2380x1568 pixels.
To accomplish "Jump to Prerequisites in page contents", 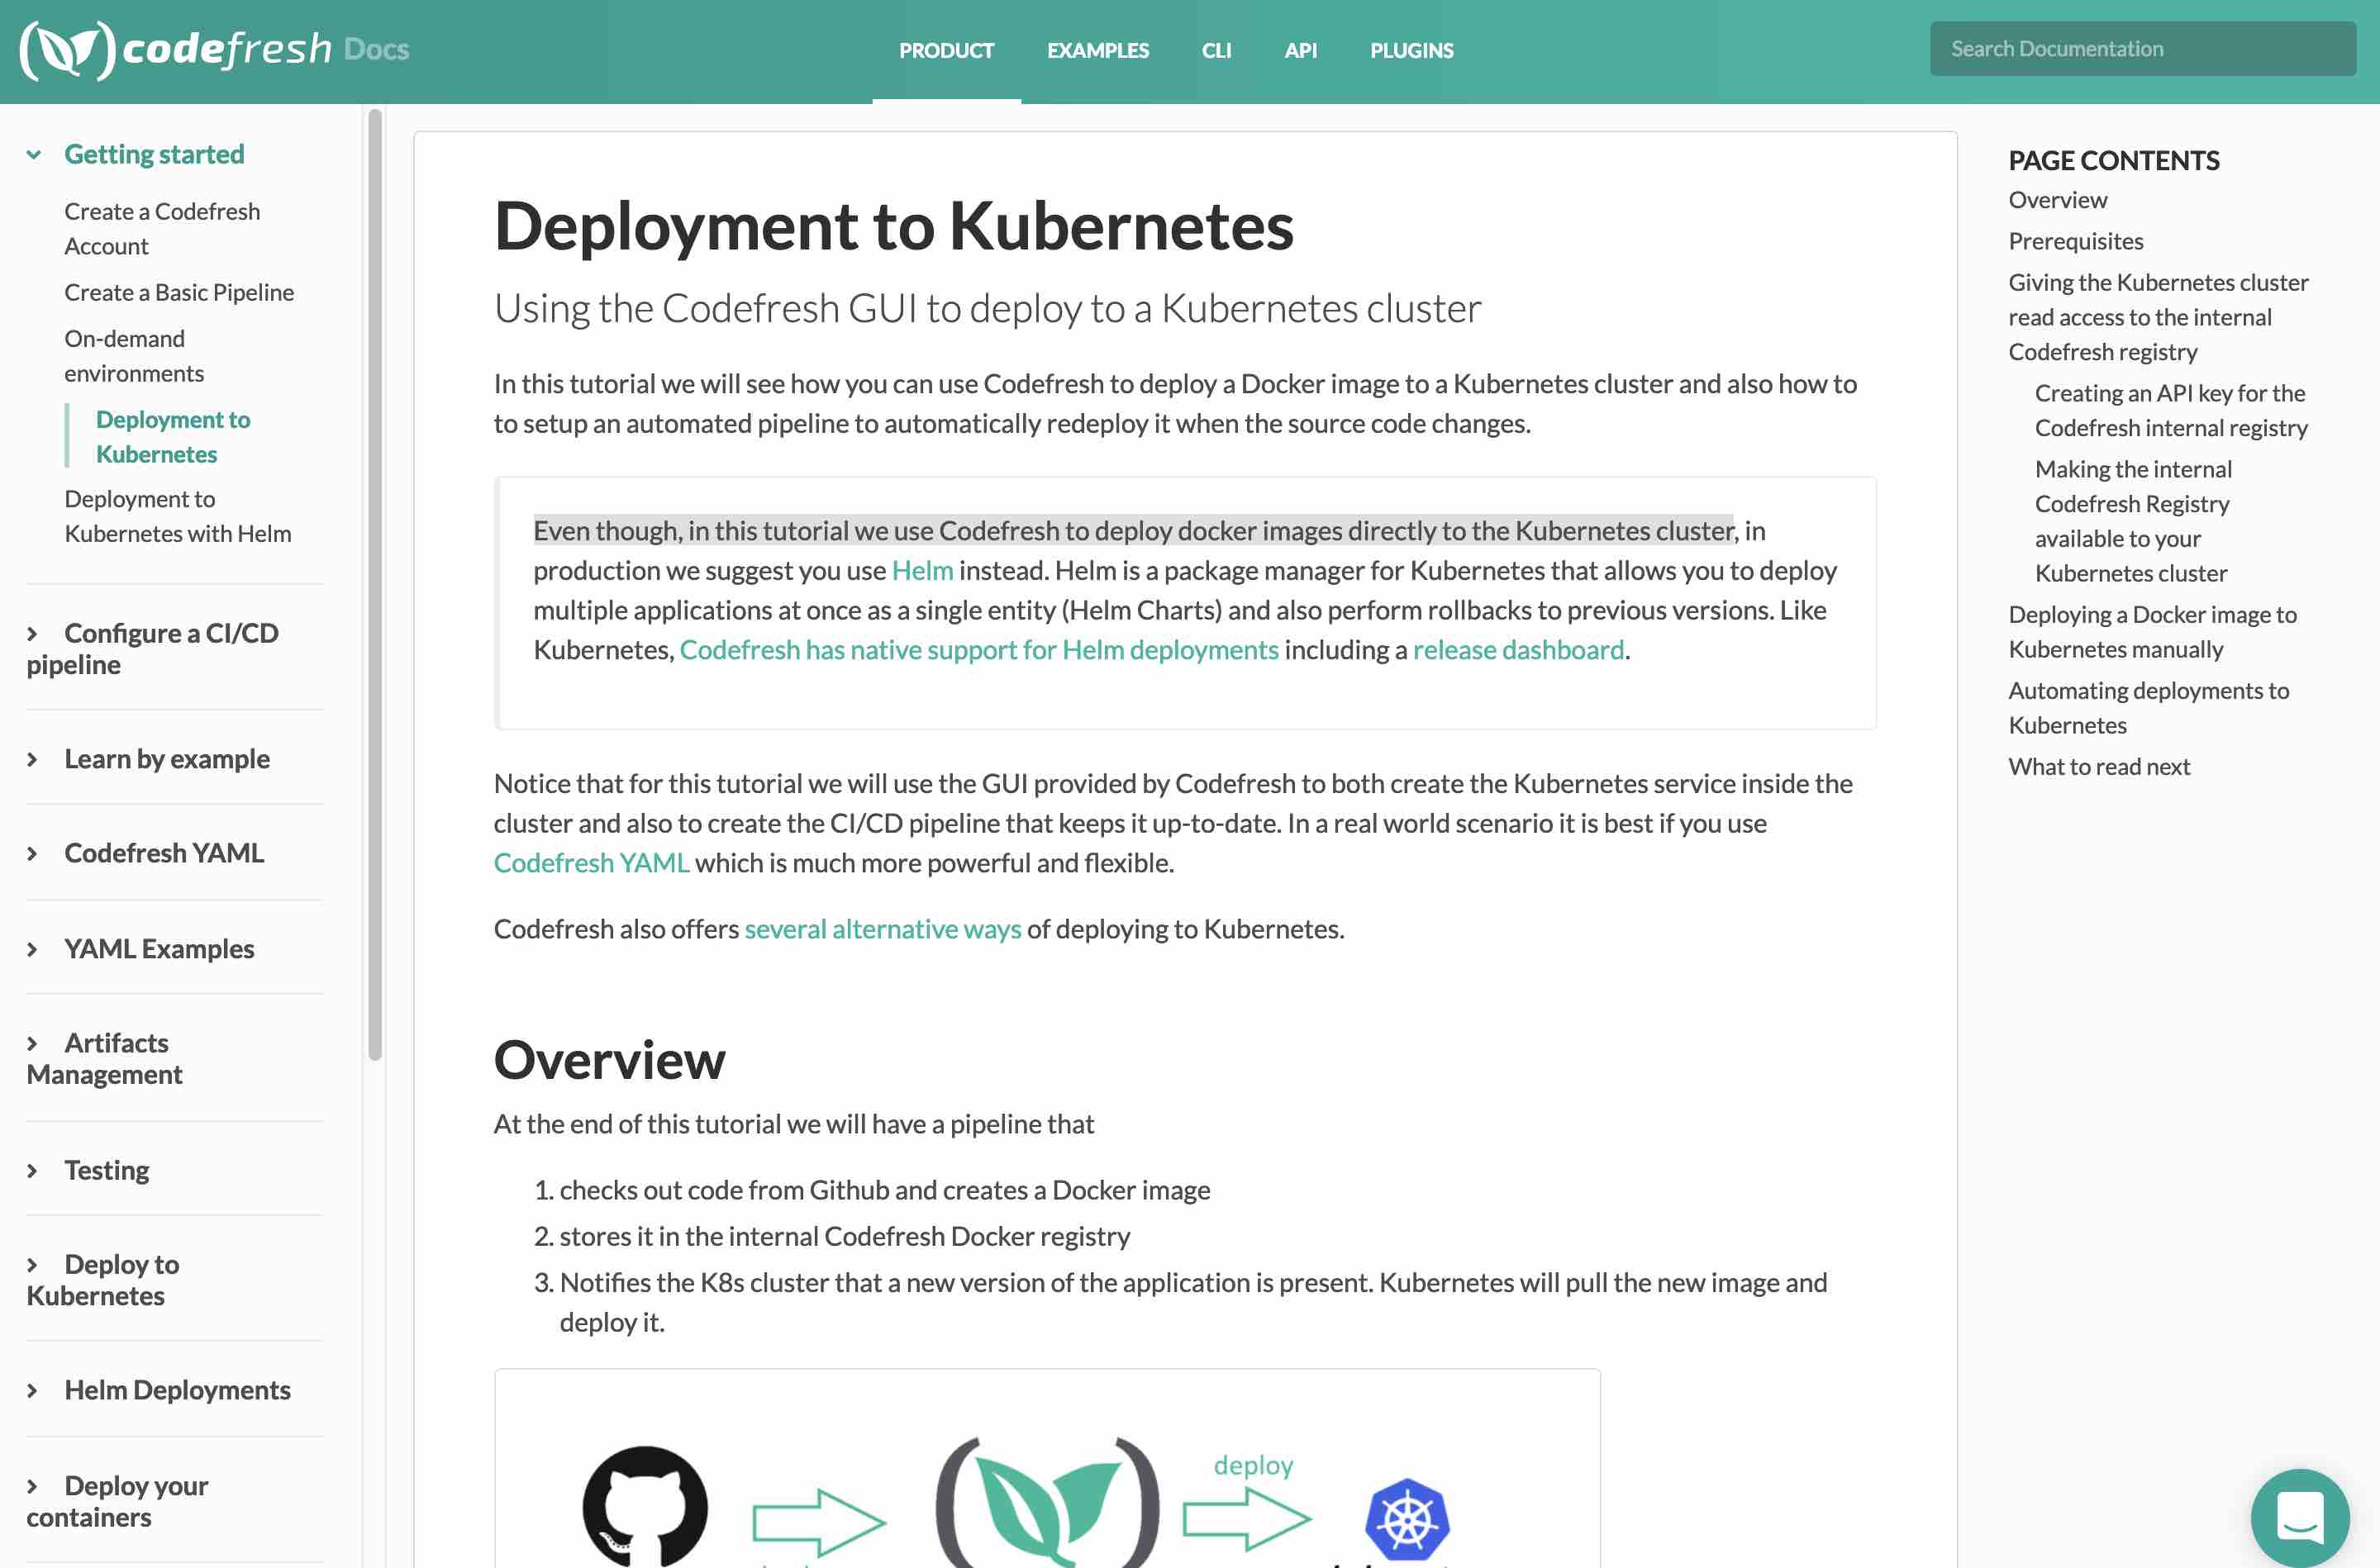I will tap(2075, 241).
